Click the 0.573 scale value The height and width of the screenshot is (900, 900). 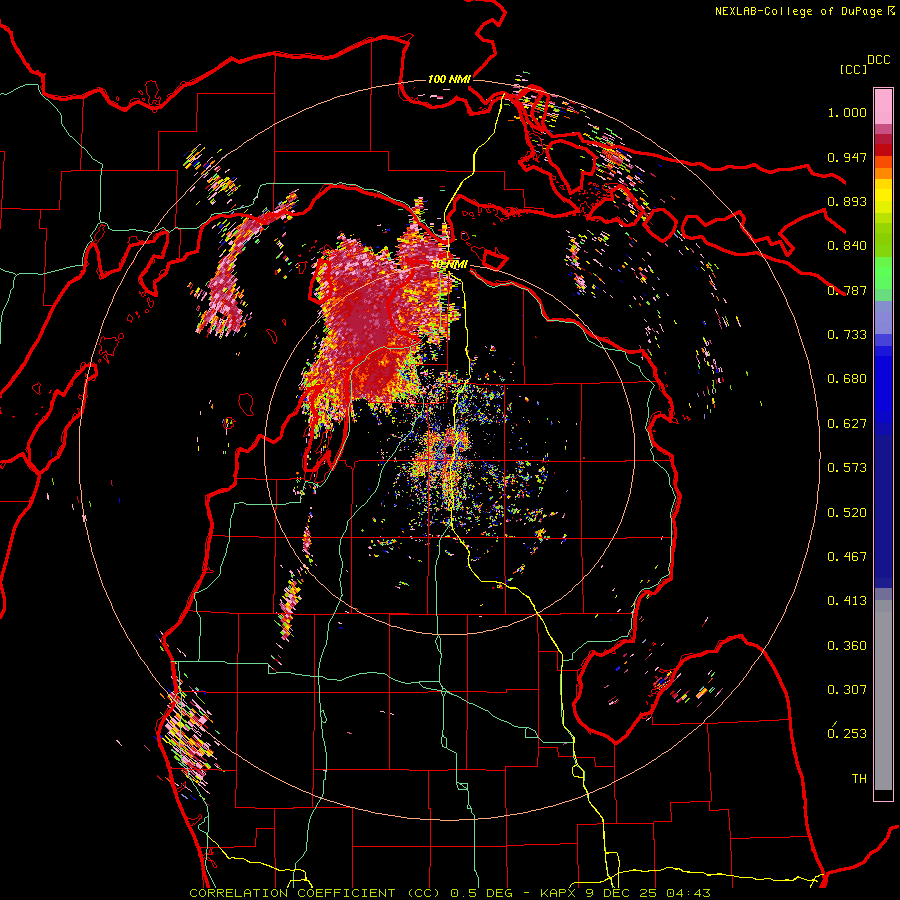pyautogui.click(x=847, y=468)
